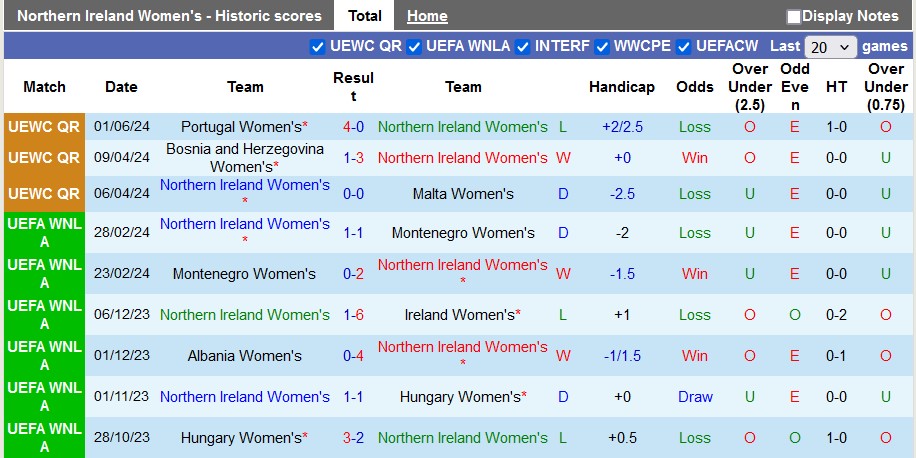Click the -2.5 handicap for Malta match
Viewport: 916px width, 458px height.
(x=622, y=193)
